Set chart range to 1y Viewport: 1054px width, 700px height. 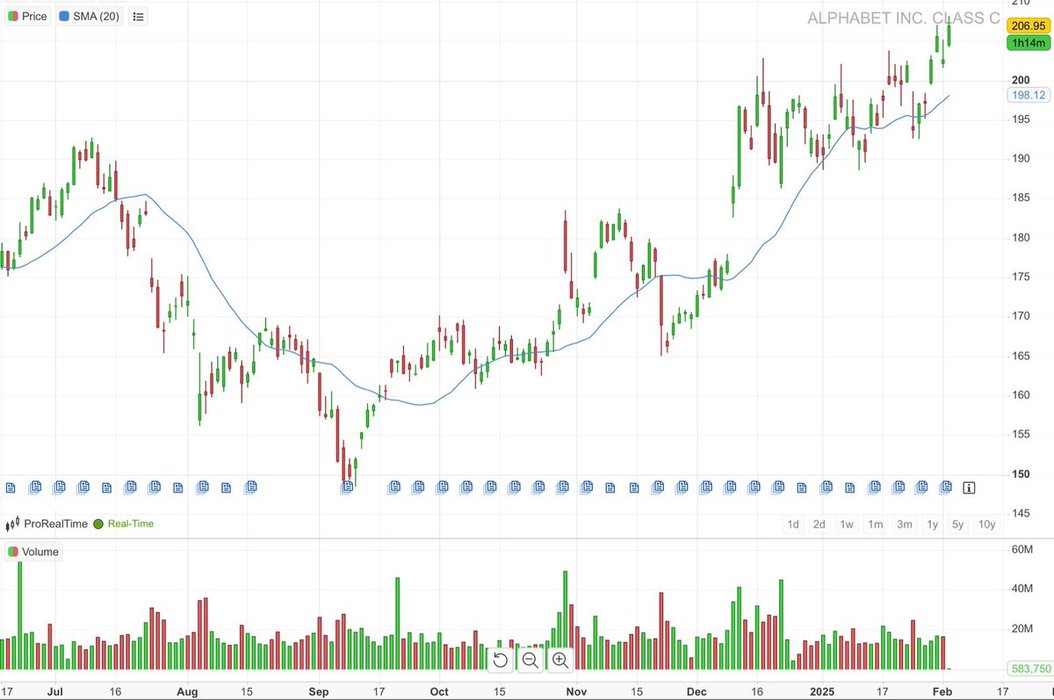click(932, 524)
